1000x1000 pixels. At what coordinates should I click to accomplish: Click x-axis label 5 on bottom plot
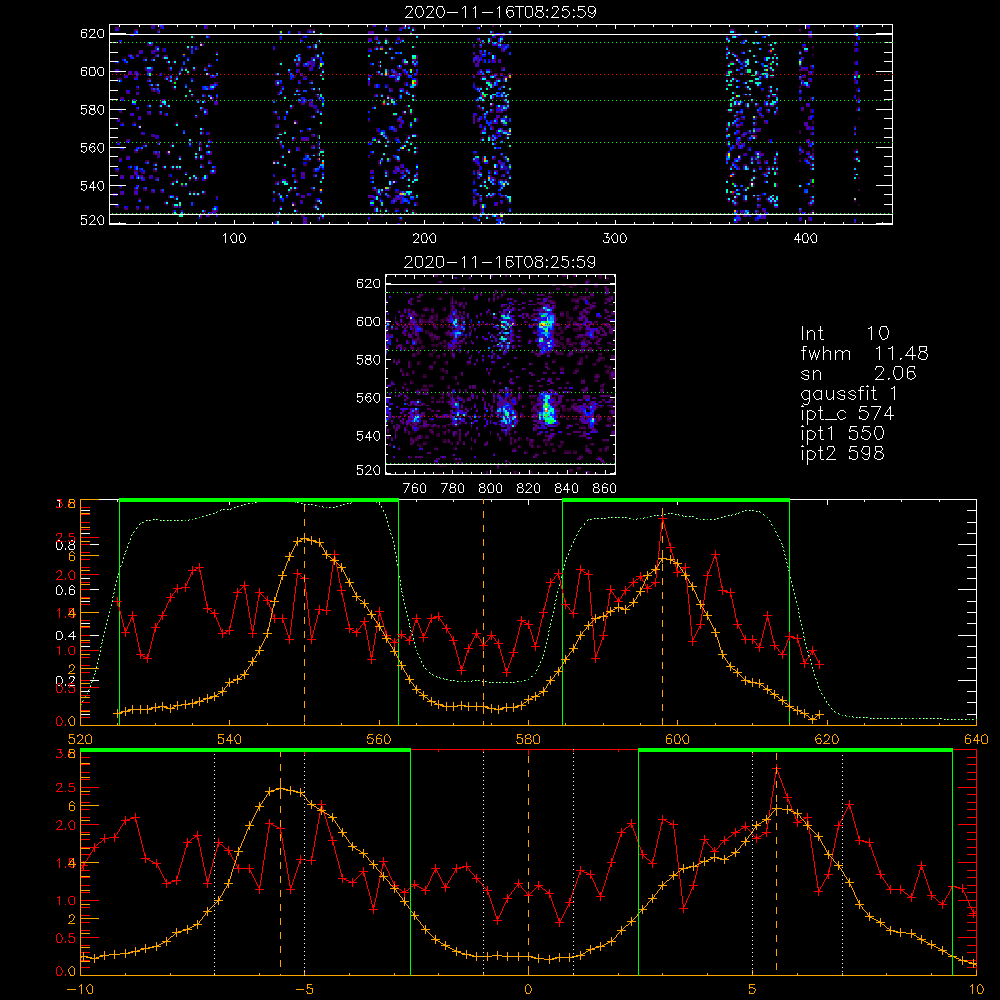pos(753,990)
